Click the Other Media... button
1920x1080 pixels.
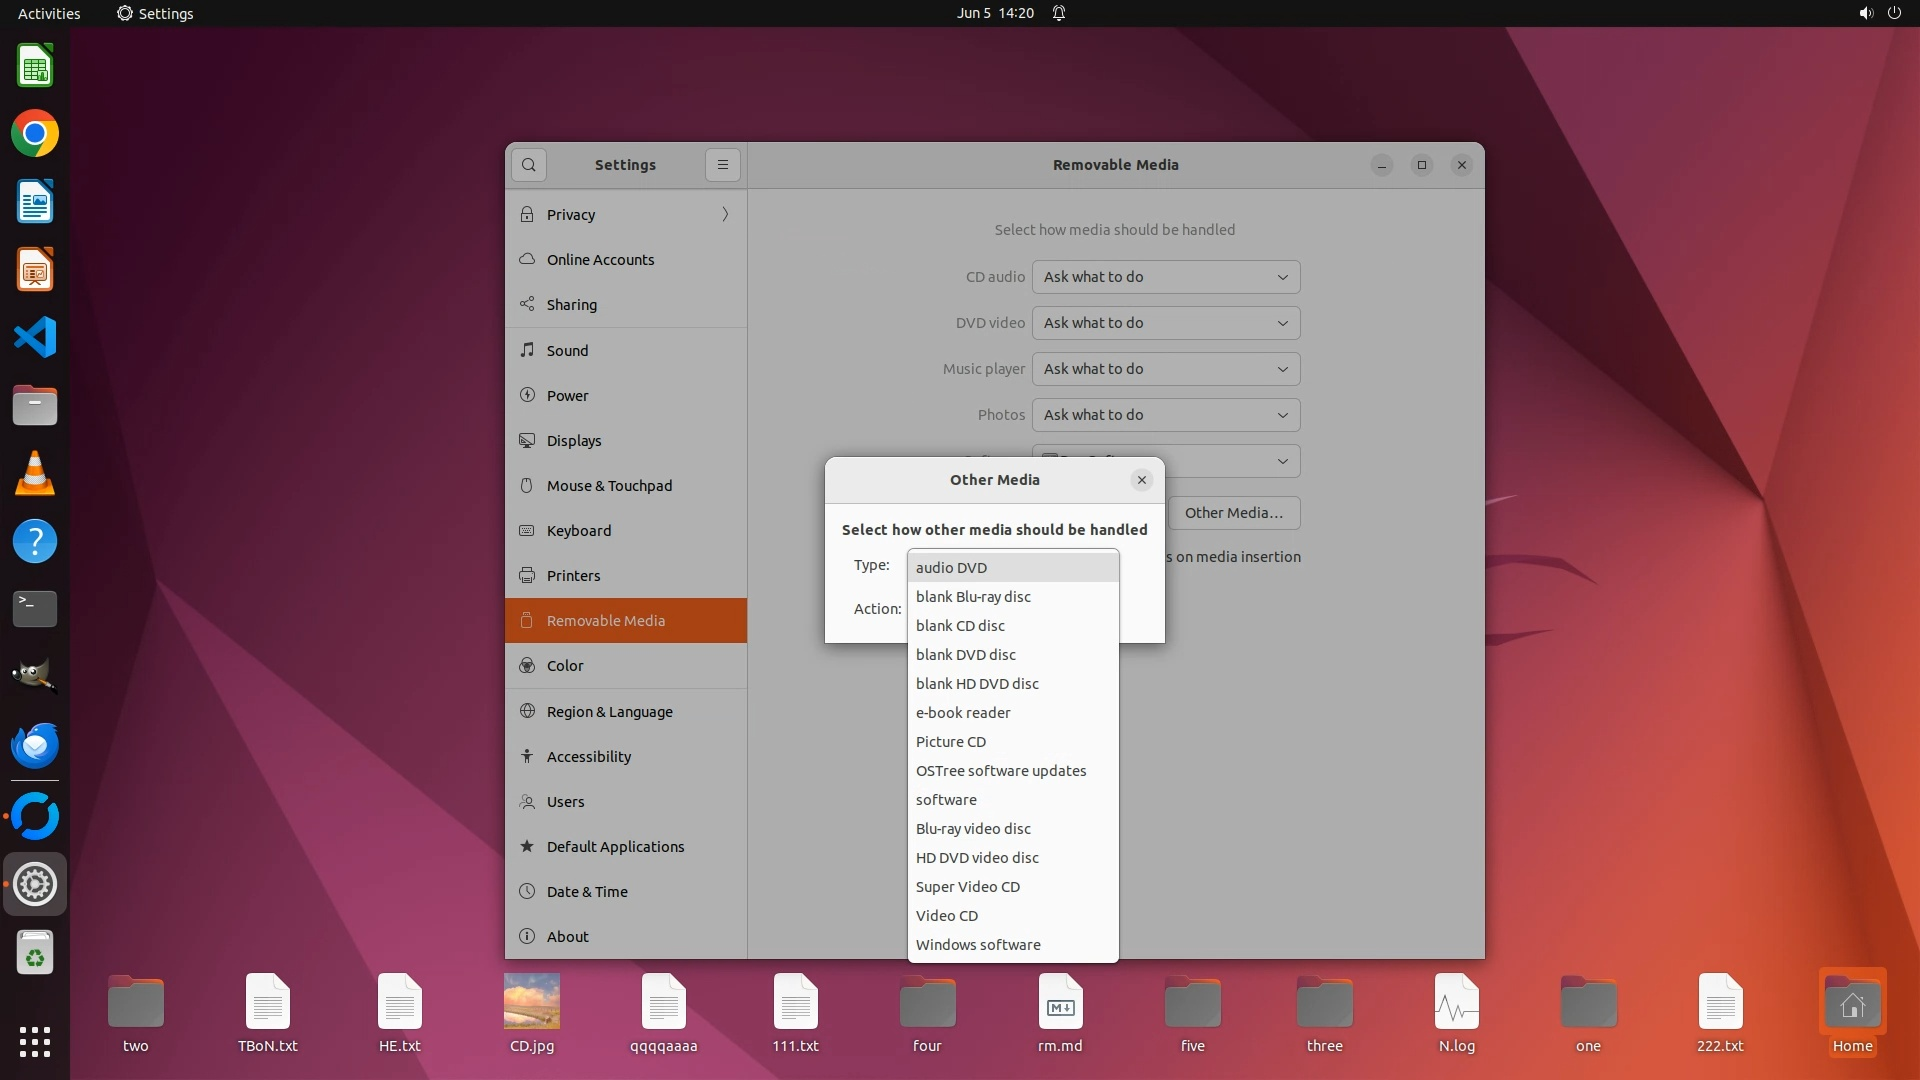(1233, 513)
